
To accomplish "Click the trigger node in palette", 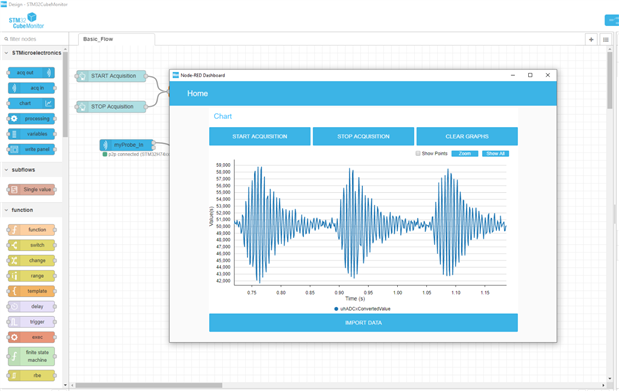I will [x=31, y=322].
